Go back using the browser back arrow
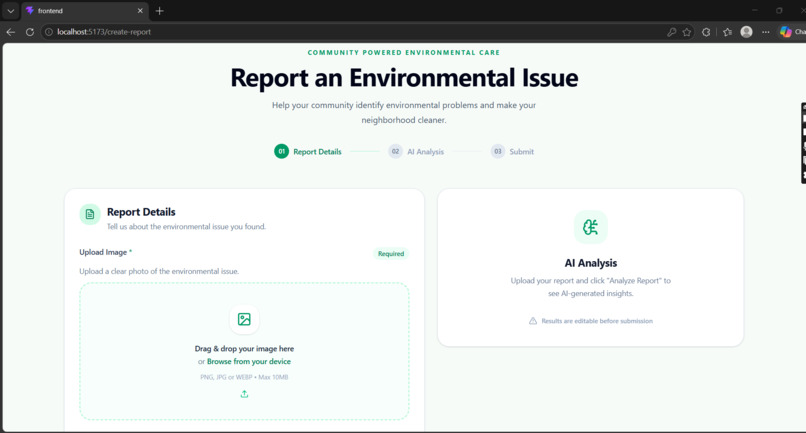806x433 pixels. pyautogui.click(x=10, y=32)
